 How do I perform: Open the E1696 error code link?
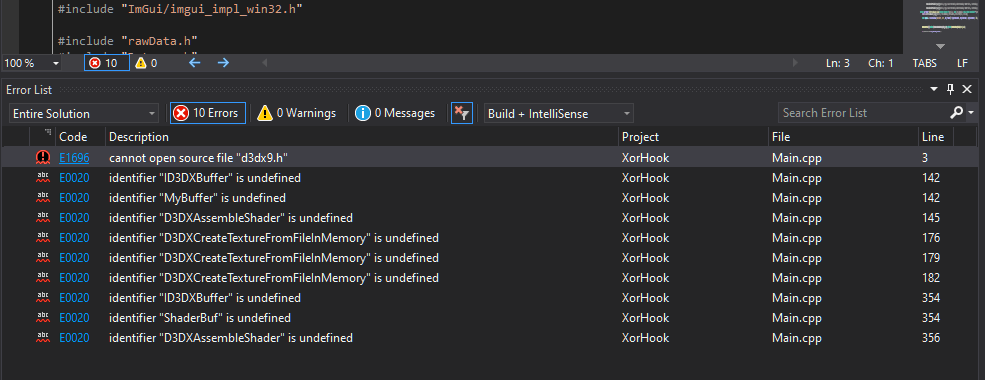pyautogui.click(x=74, y=158)
